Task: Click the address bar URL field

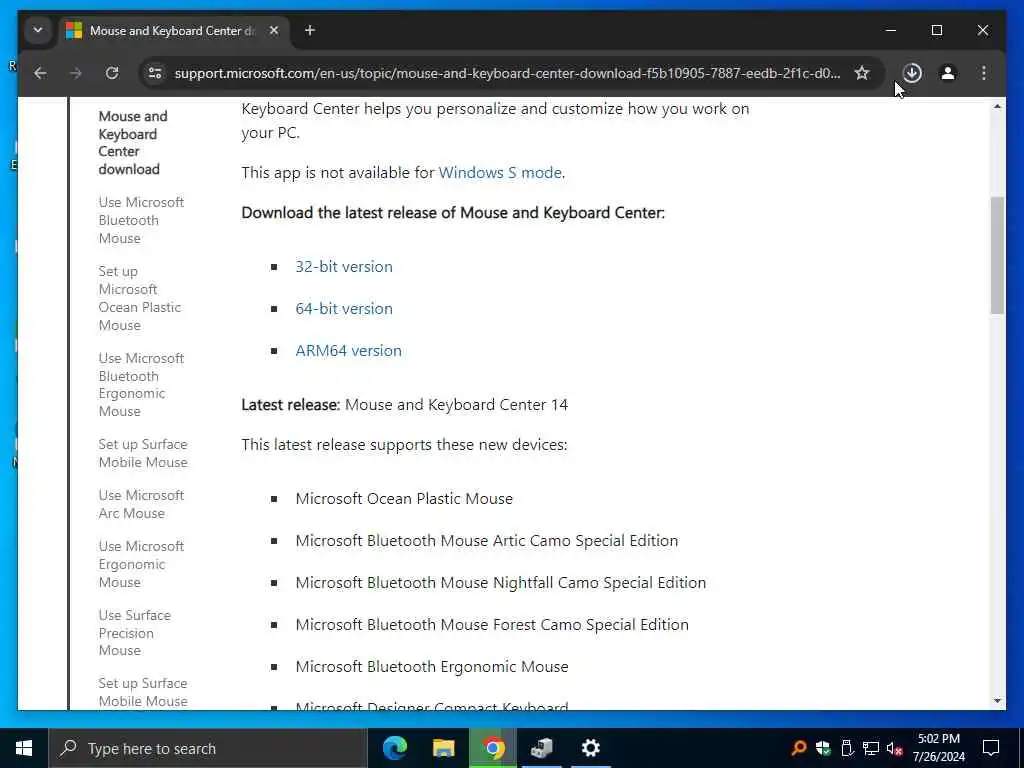Action: click(x=507, y=73)
